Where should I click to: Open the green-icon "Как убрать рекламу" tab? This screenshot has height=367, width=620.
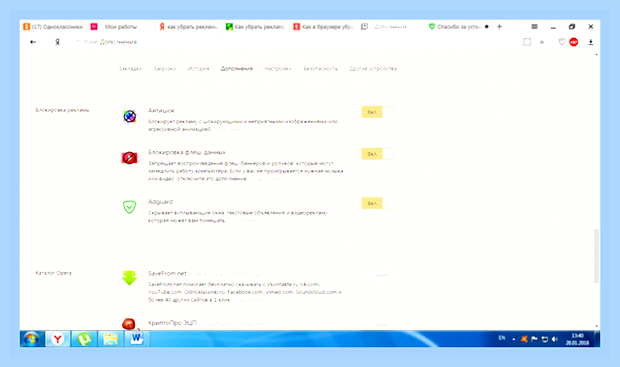coord(256,26)
